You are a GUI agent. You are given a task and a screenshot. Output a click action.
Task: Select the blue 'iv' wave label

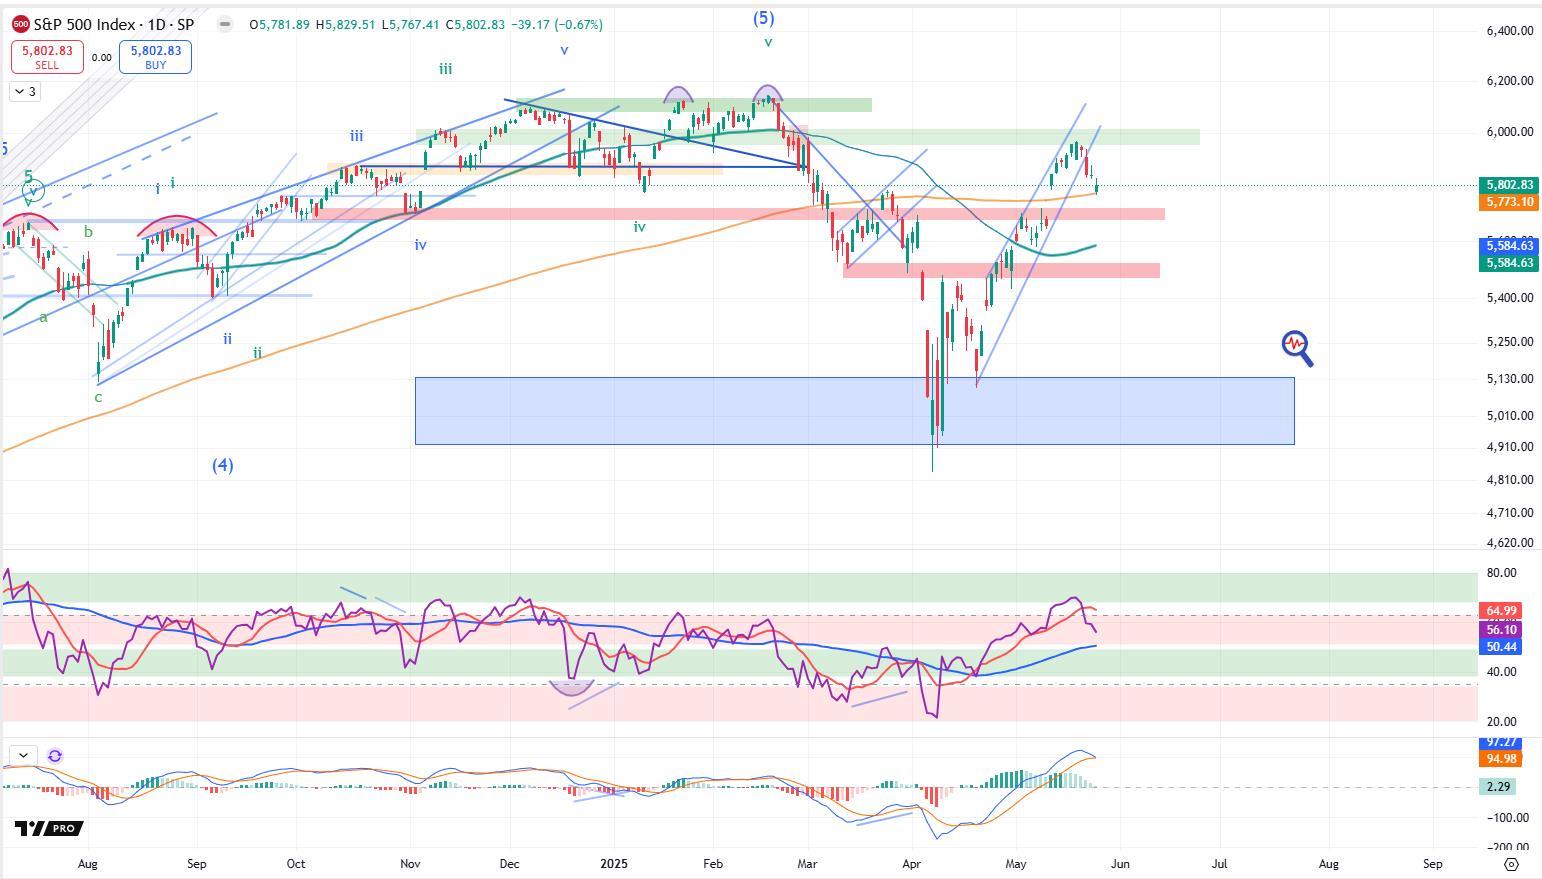[x=420, y=245]
